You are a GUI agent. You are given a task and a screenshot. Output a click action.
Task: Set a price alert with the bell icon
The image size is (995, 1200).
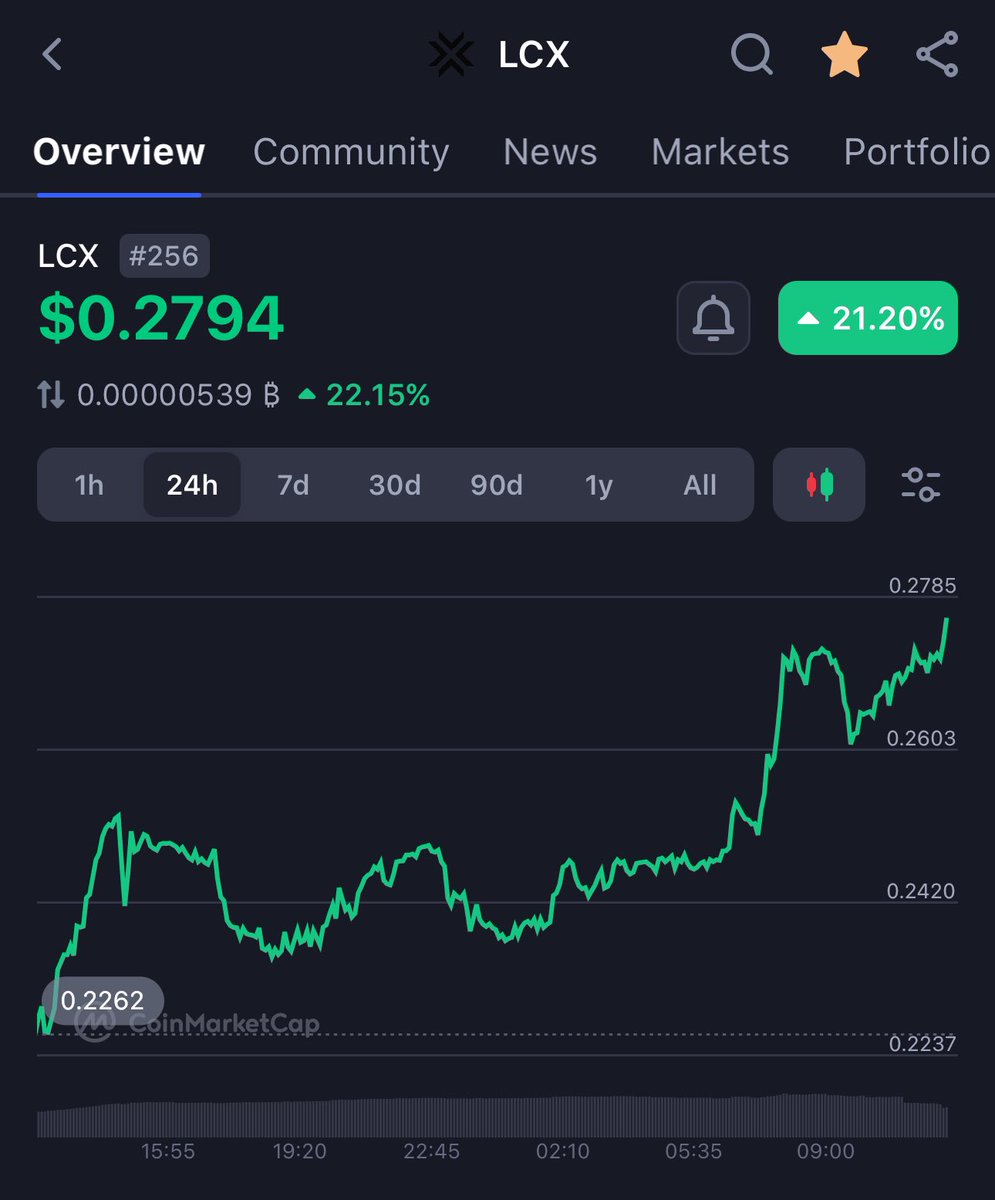pos(713,318)
